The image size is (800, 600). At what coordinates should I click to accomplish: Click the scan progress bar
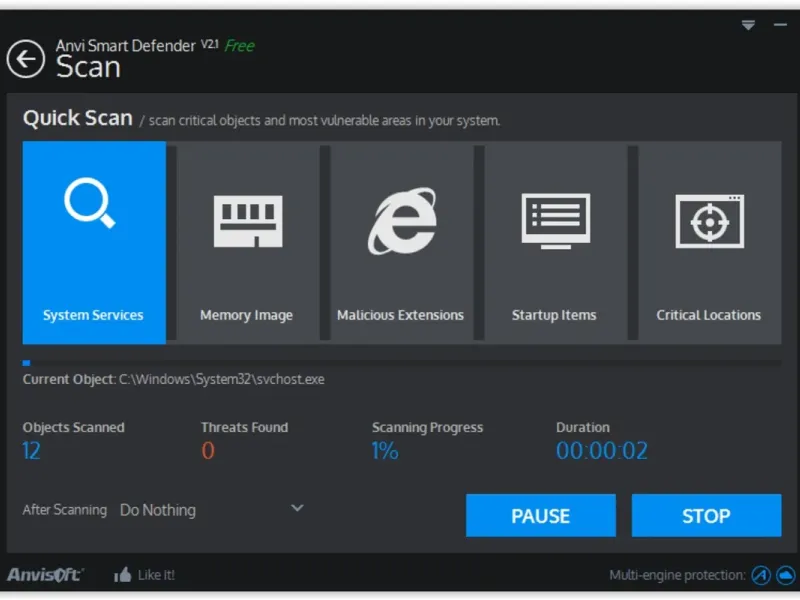coord(402,363)
